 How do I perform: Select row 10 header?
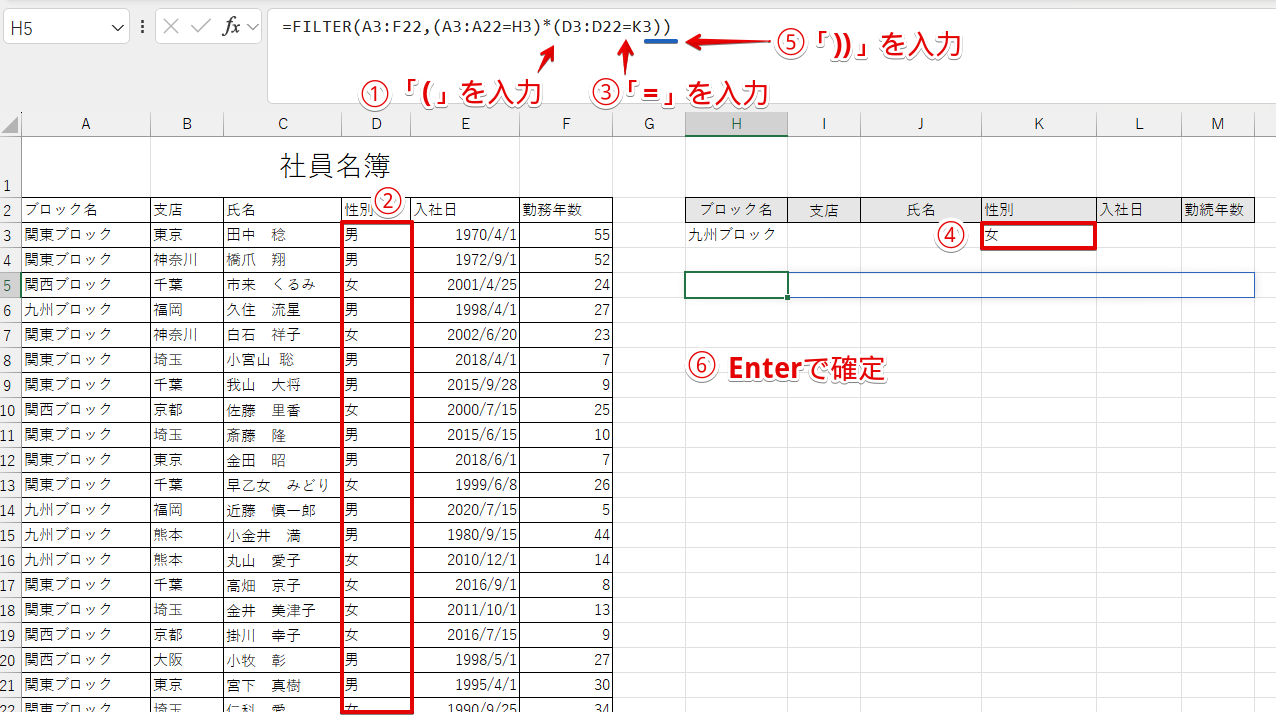pyautogui.click(x=10, y=410)
